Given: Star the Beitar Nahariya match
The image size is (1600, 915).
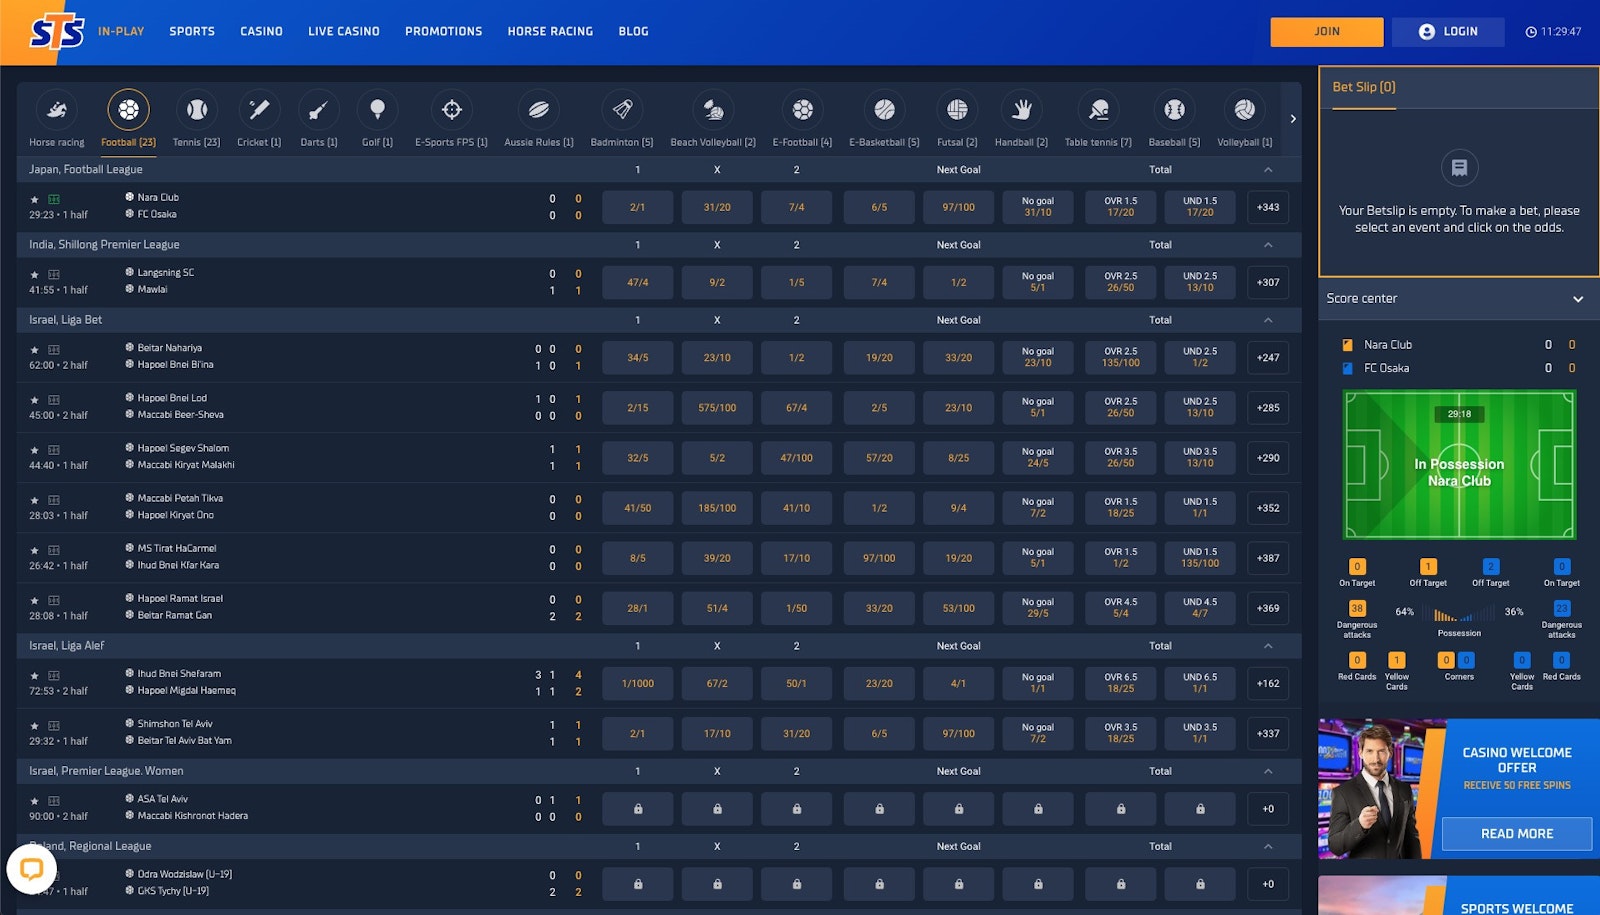Looking at the screenshot, I should [x=35, y=350].
